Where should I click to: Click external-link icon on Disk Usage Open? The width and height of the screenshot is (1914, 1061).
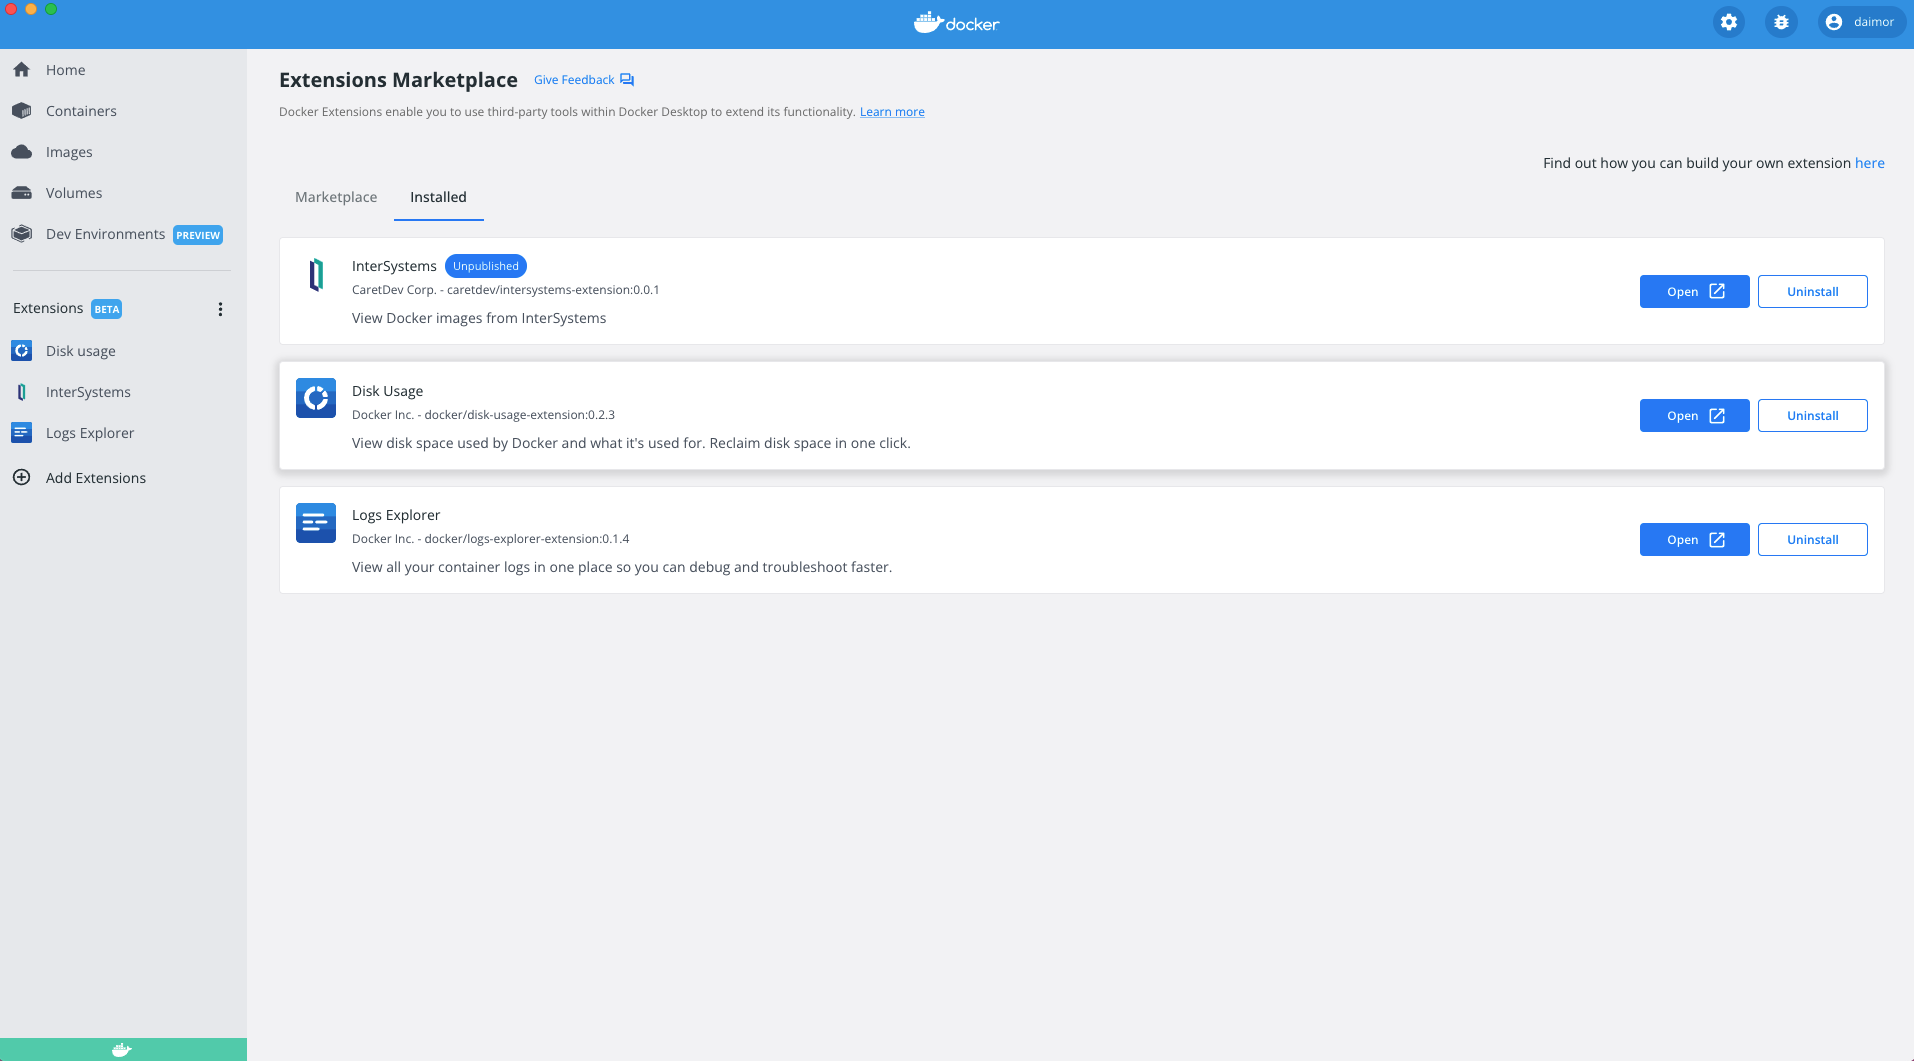1717,415
